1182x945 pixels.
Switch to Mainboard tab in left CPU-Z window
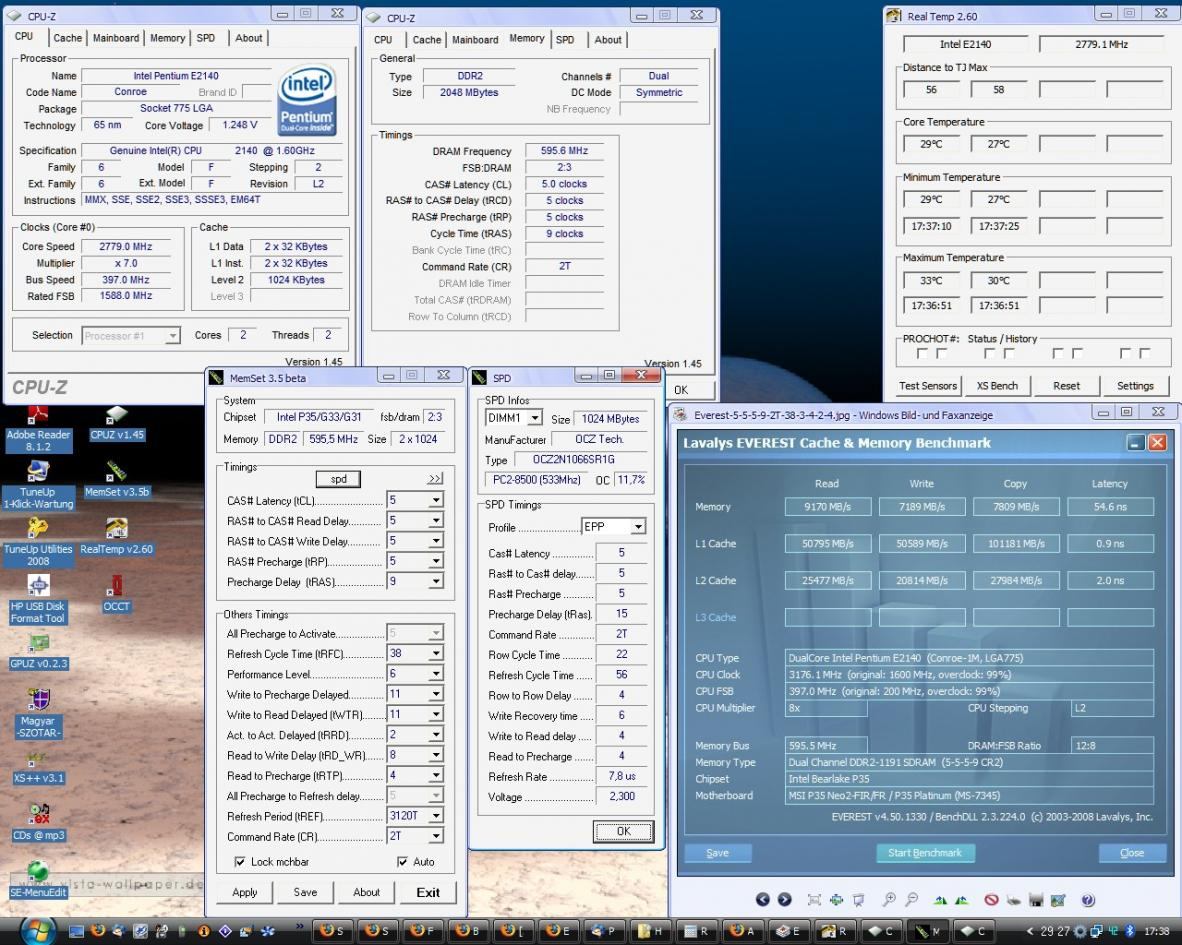pyautogui.click(x=116, y=38)
